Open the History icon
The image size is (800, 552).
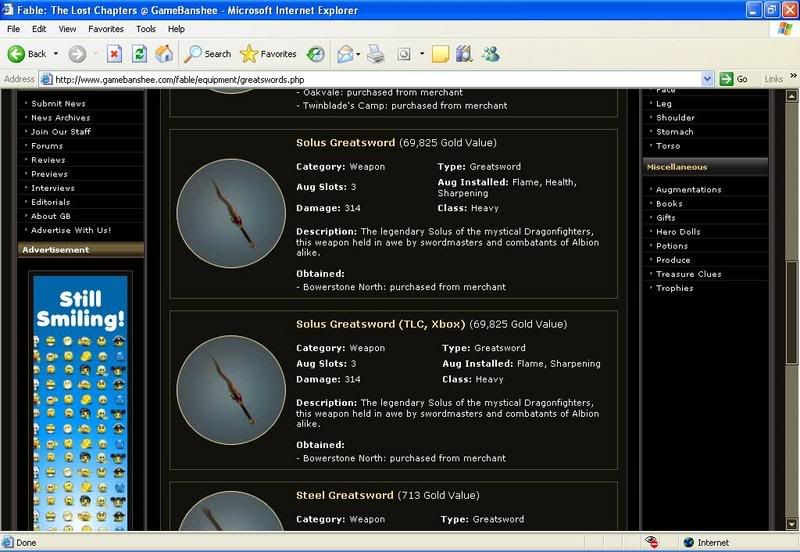315,54
